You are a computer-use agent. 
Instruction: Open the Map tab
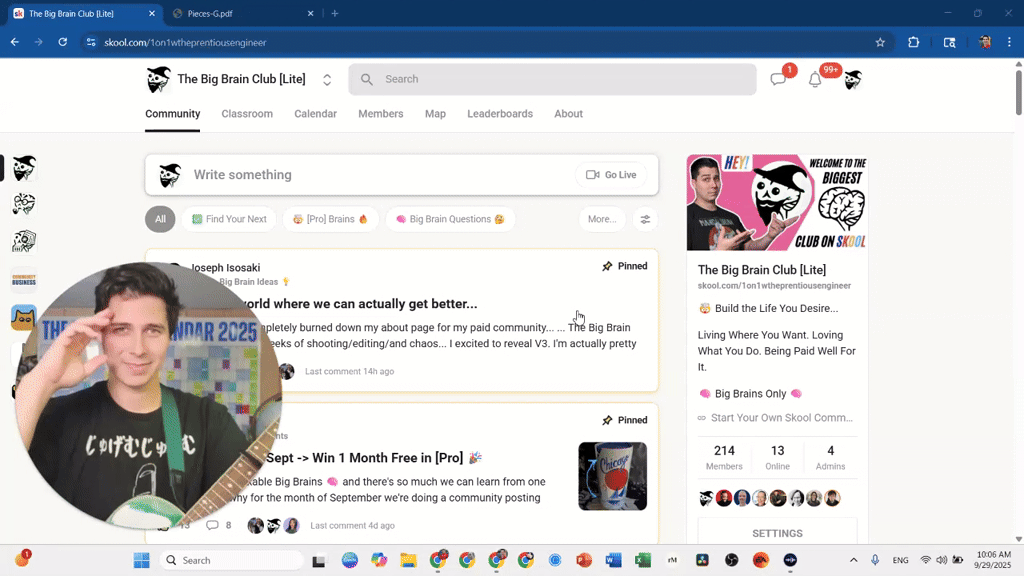pos(435,114)
